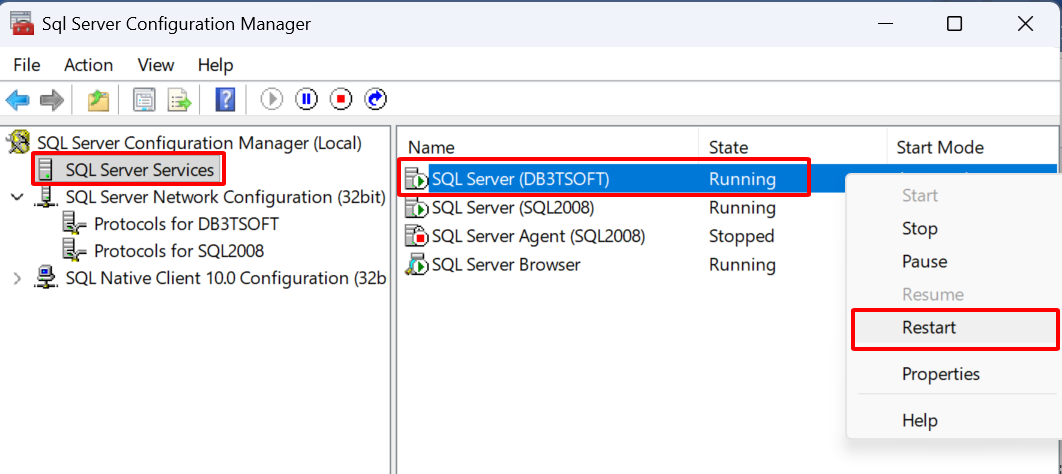Click the Up One Level folder icon

(97, 99)
